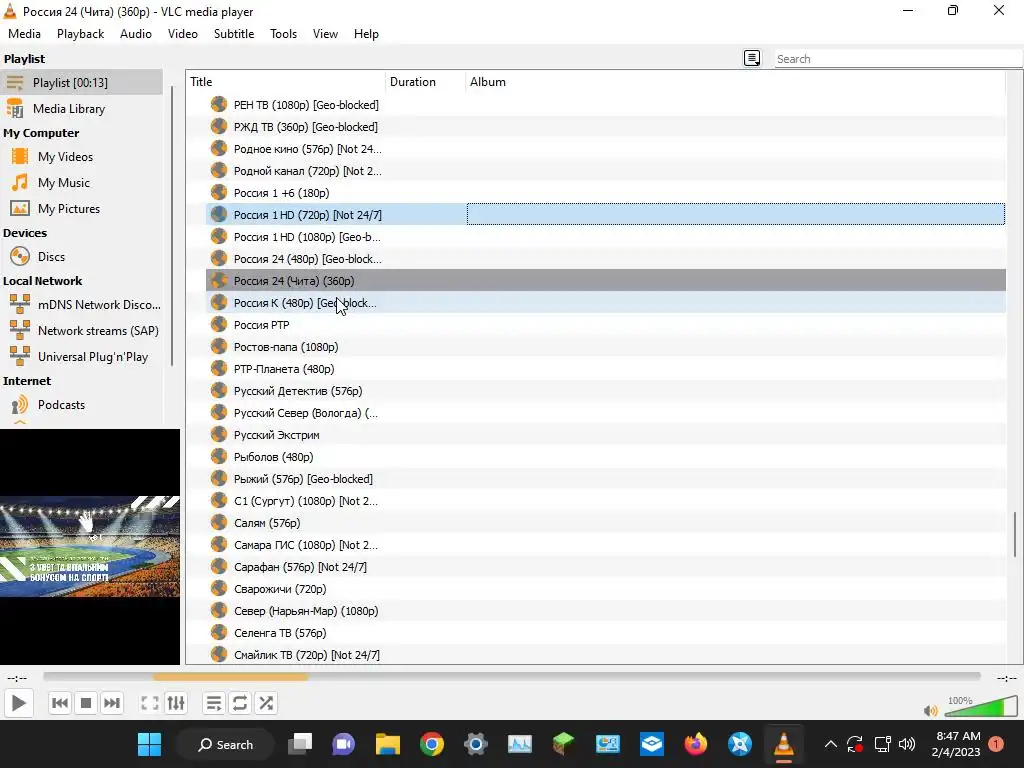This screenshot has width=1024, height=768.
Task: Toggle fullscreen video mode
Action: coord(150,703)
